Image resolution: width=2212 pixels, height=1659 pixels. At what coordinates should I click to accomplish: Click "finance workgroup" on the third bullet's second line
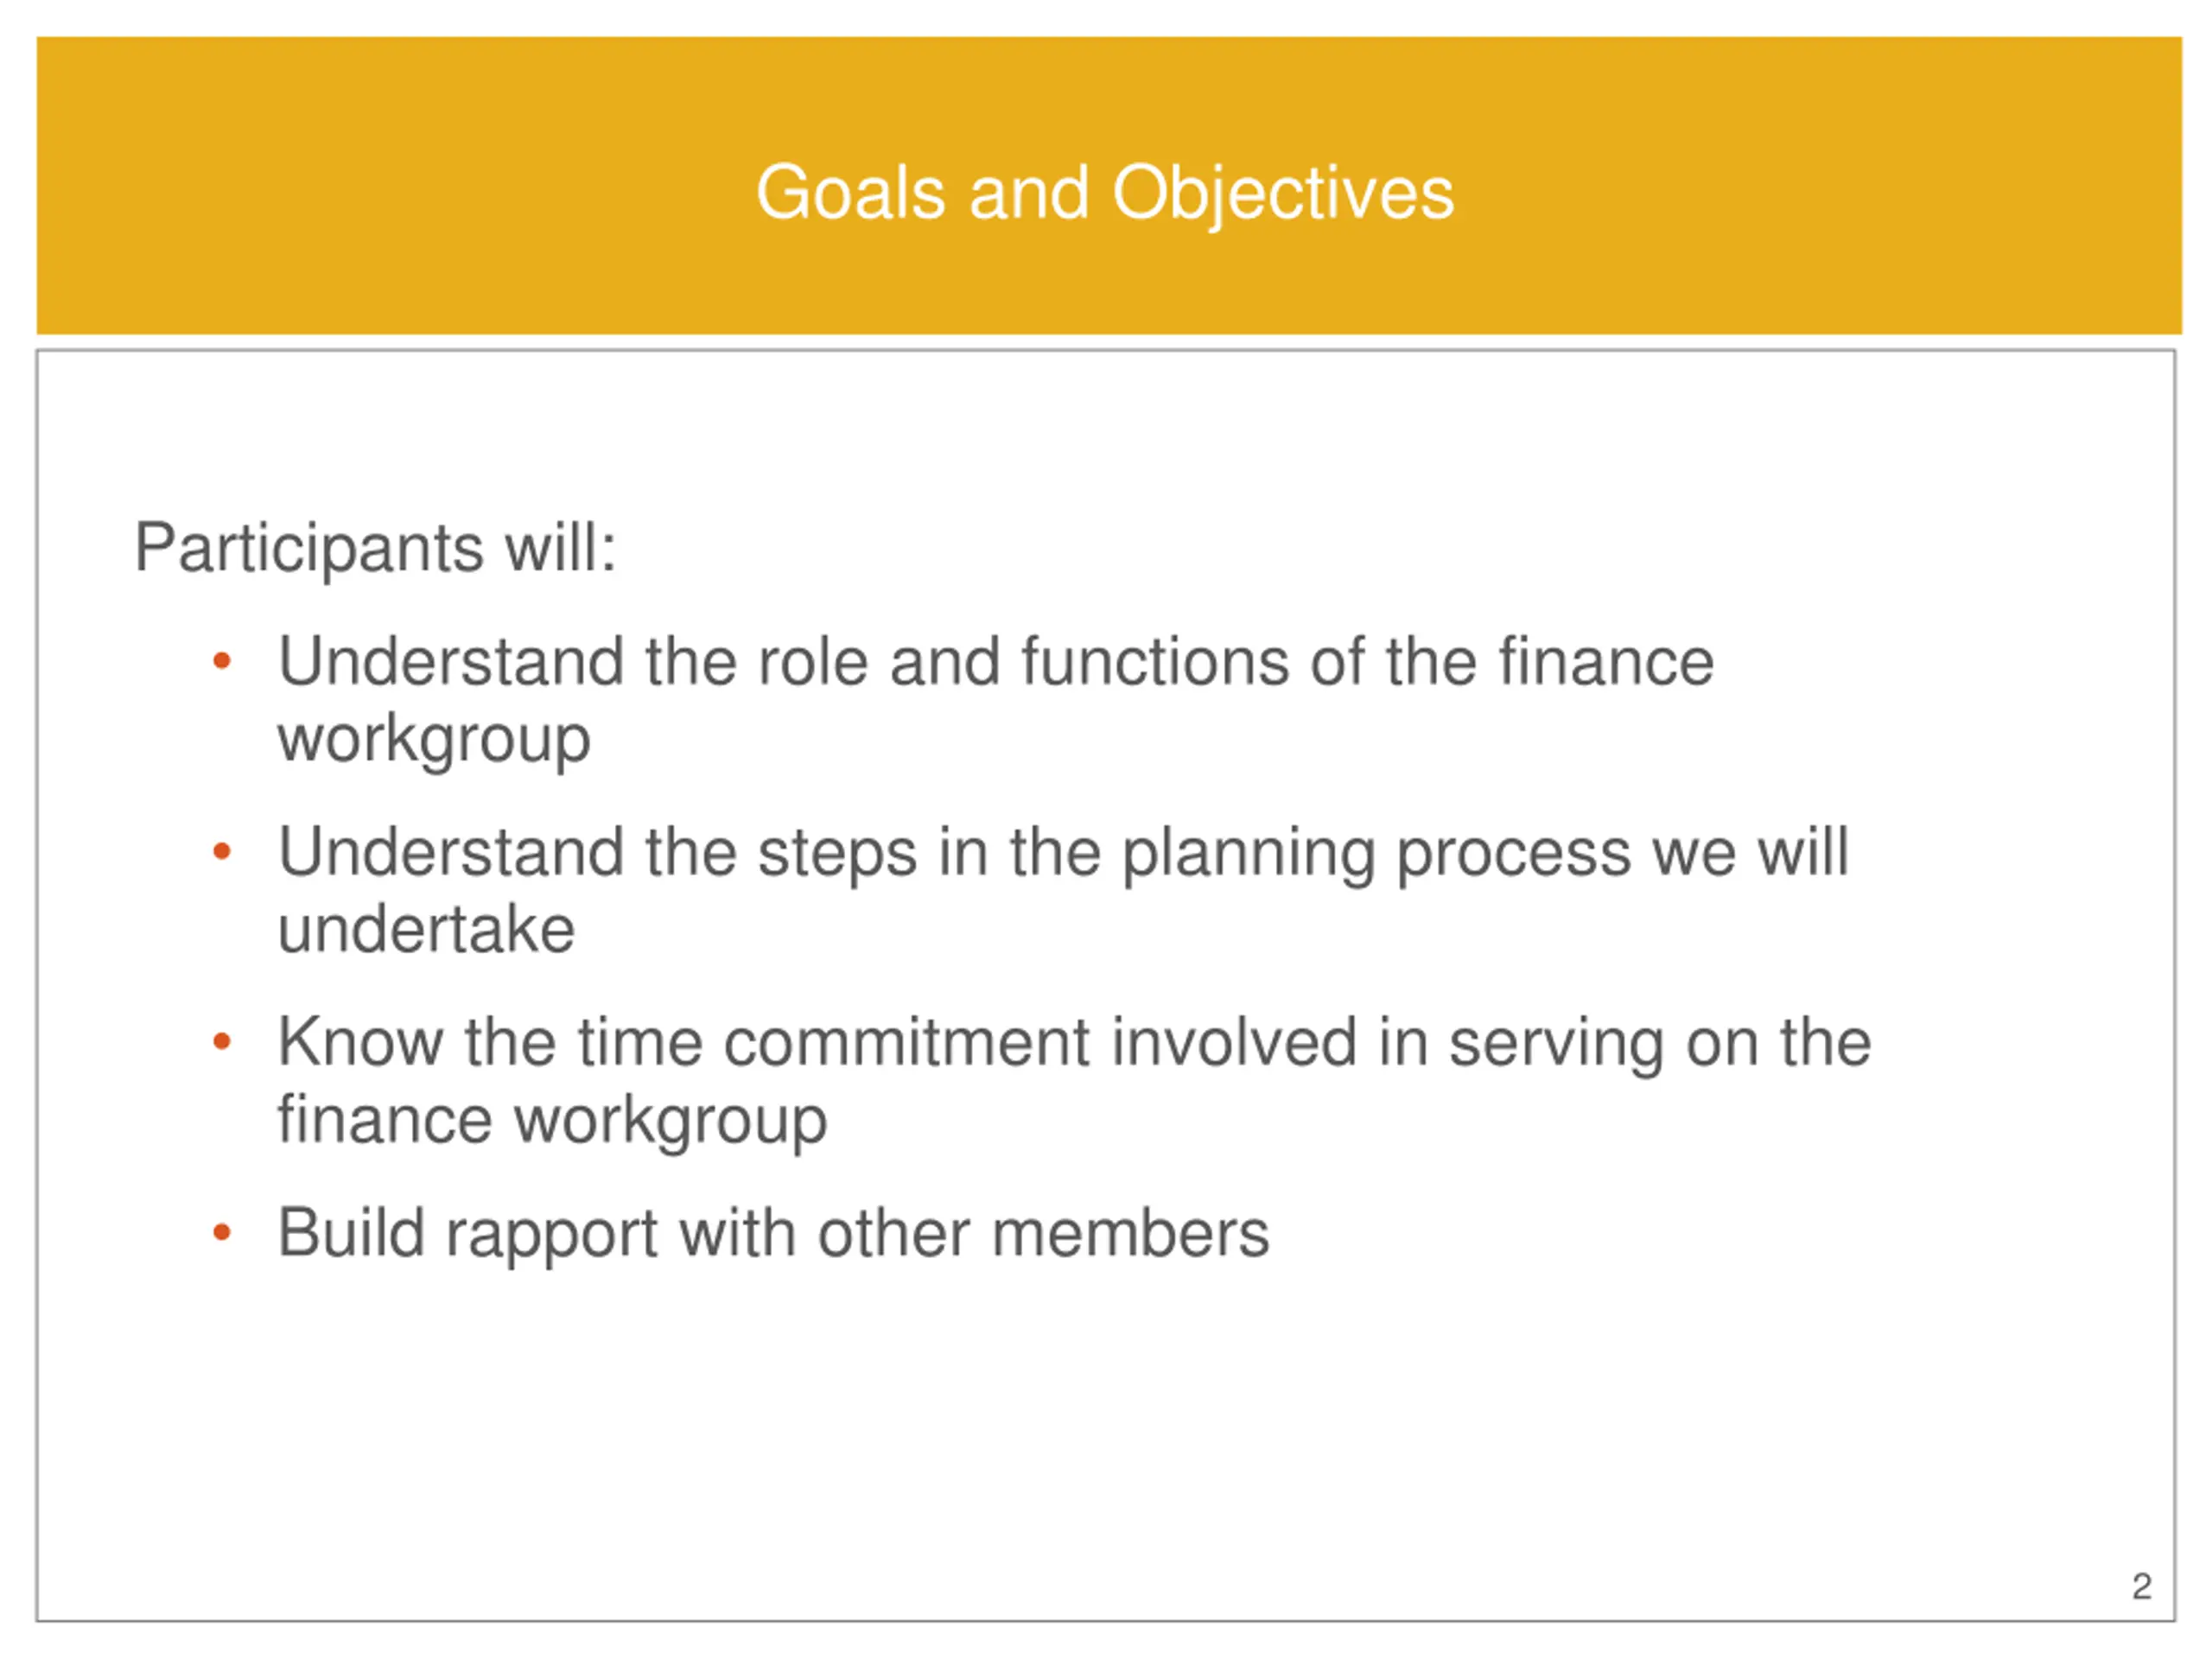552,1119
